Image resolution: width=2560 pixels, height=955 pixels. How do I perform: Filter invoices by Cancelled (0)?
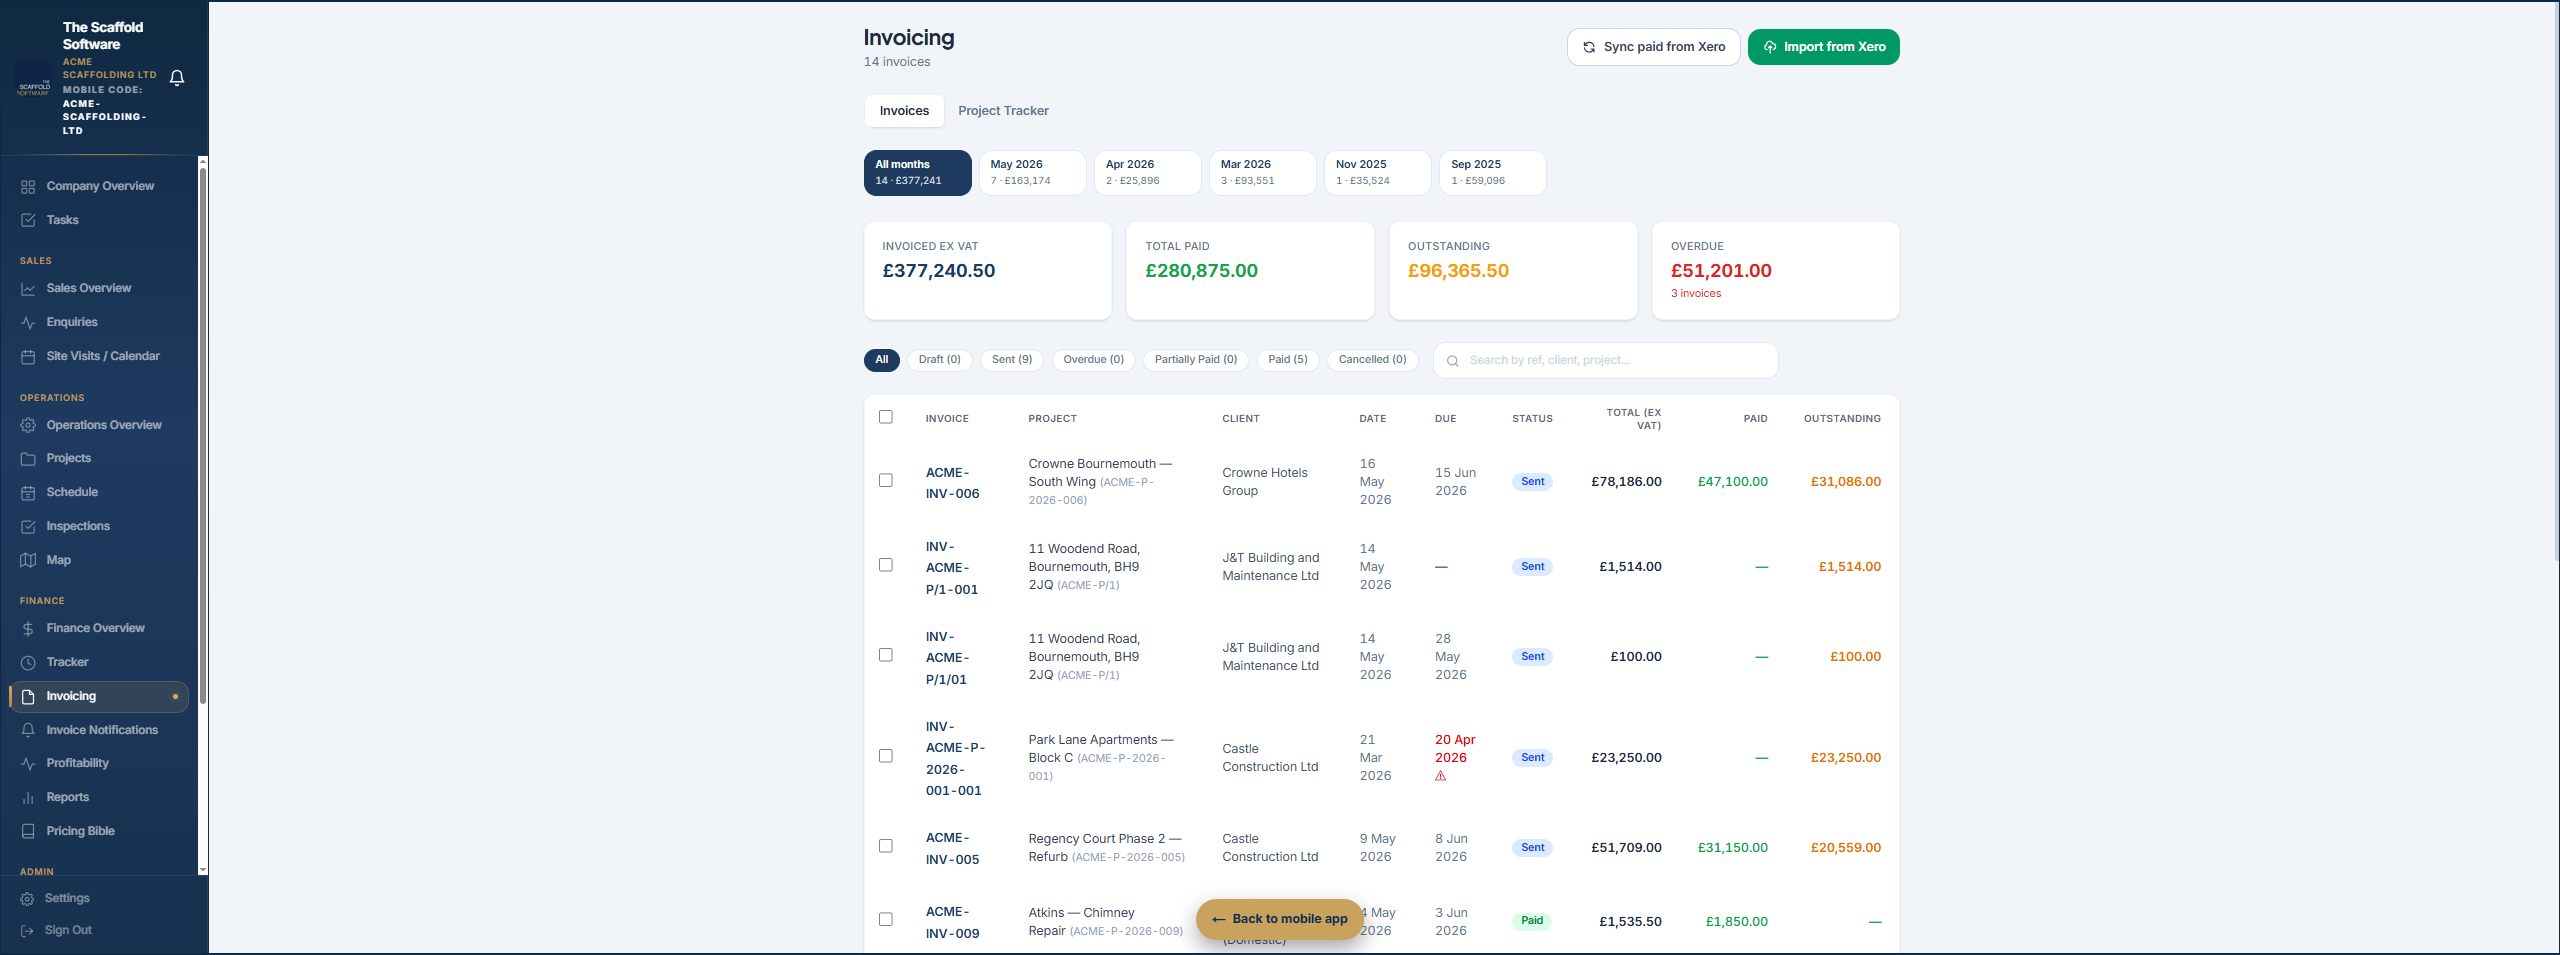pos(1373,360)
